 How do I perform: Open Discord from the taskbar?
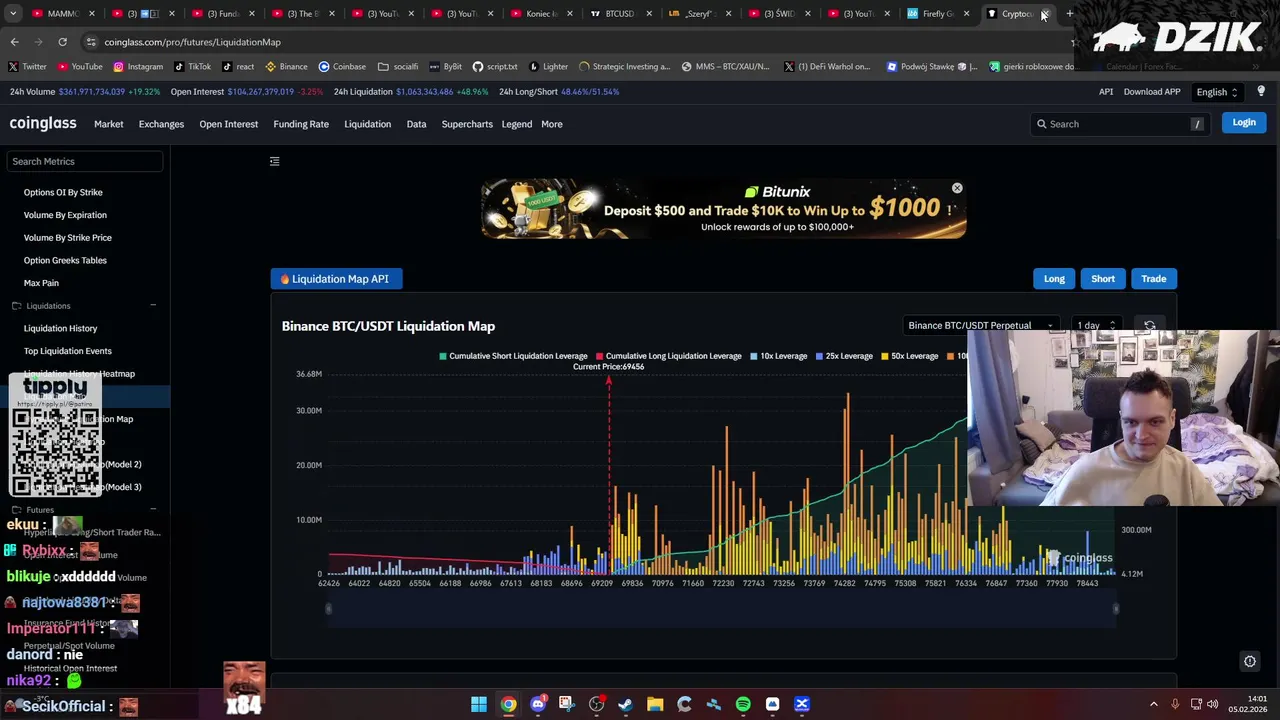[538, 704]
